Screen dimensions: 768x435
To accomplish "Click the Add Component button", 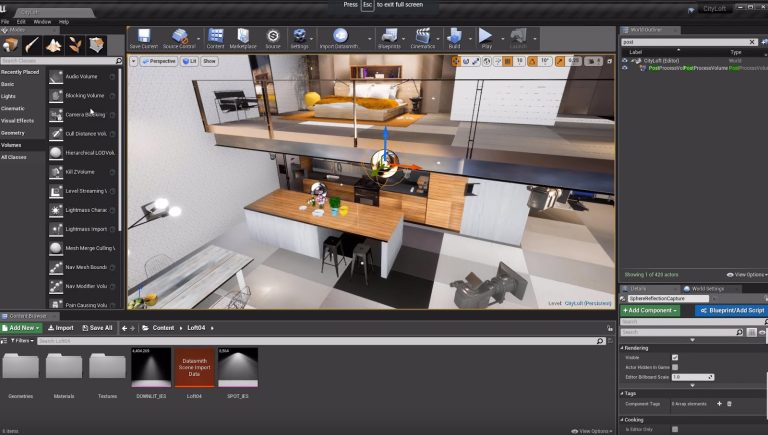I will tap(650, 310).
